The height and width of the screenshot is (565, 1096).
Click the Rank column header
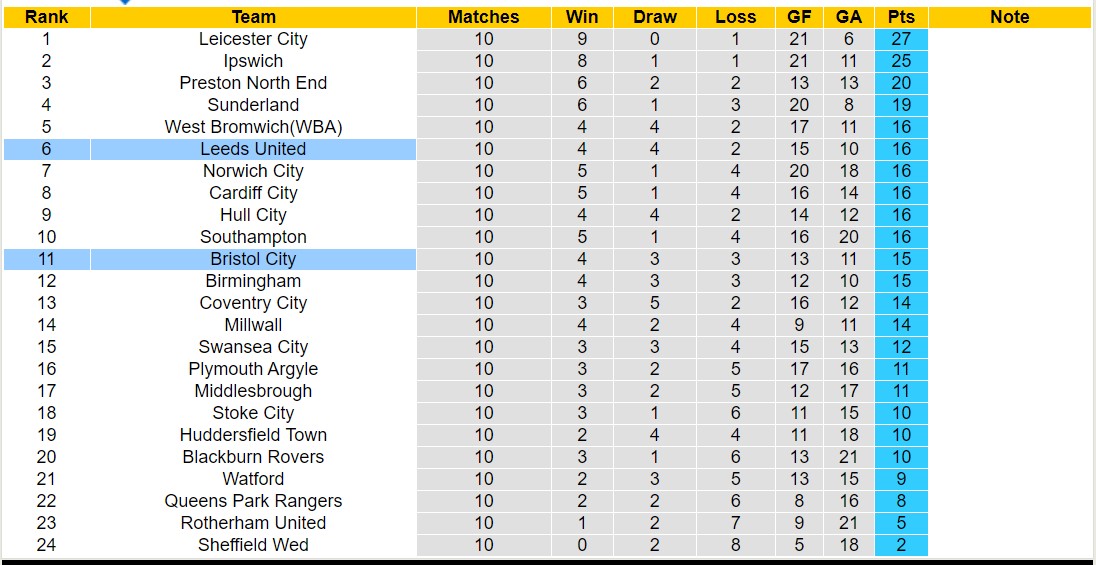pyautogui.click(x=46, y=17)
